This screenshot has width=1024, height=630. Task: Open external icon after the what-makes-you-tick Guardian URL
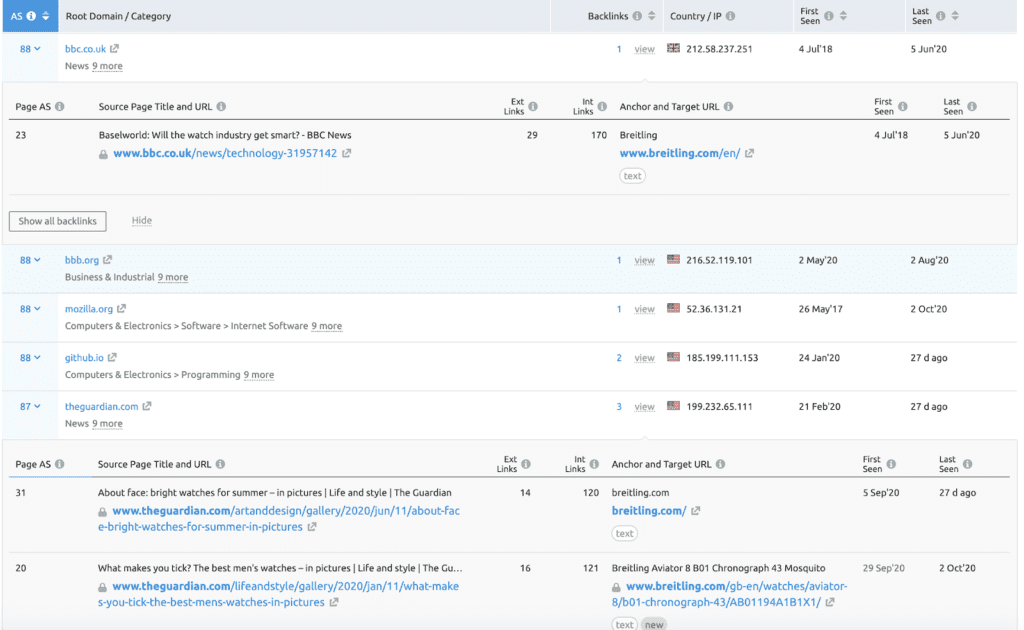(x=334, y=603)
